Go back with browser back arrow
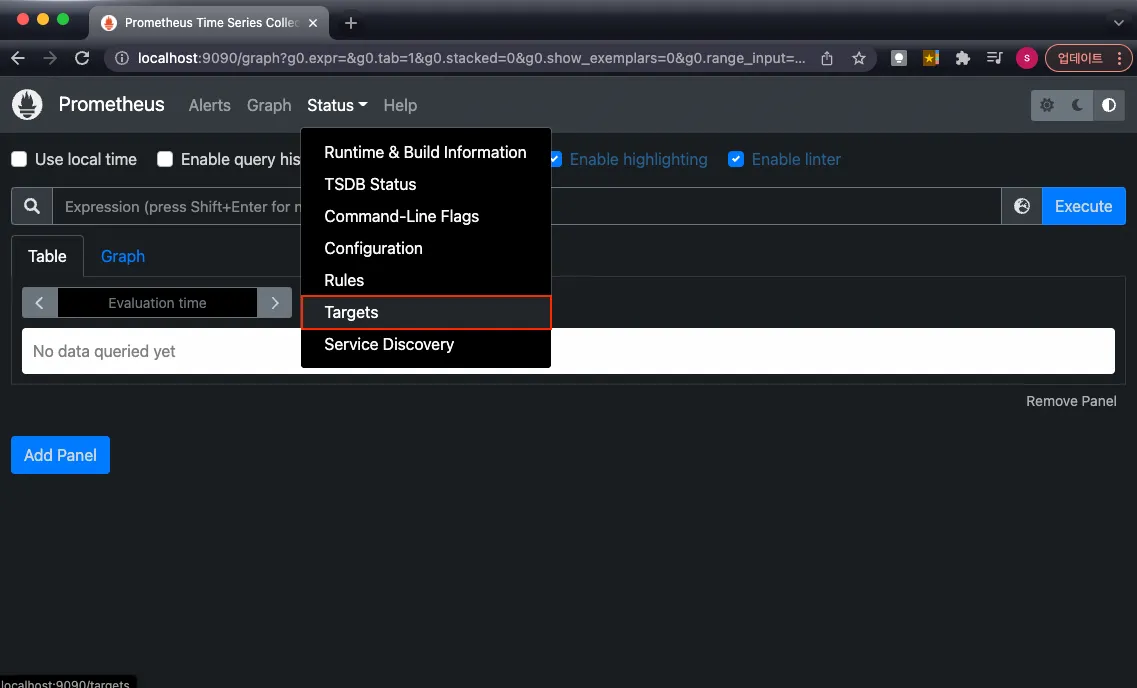 click(18, 58)
